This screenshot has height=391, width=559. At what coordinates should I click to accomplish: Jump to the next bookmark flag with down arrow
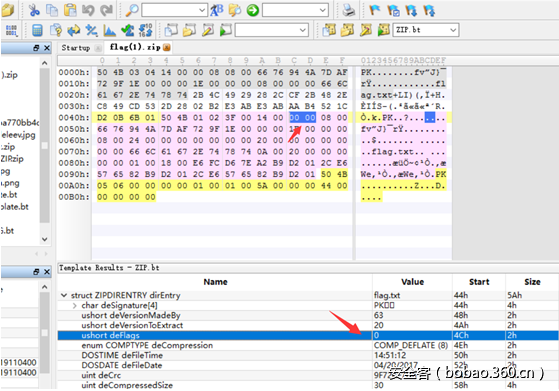pyautogui.click(x=411, y=10)
